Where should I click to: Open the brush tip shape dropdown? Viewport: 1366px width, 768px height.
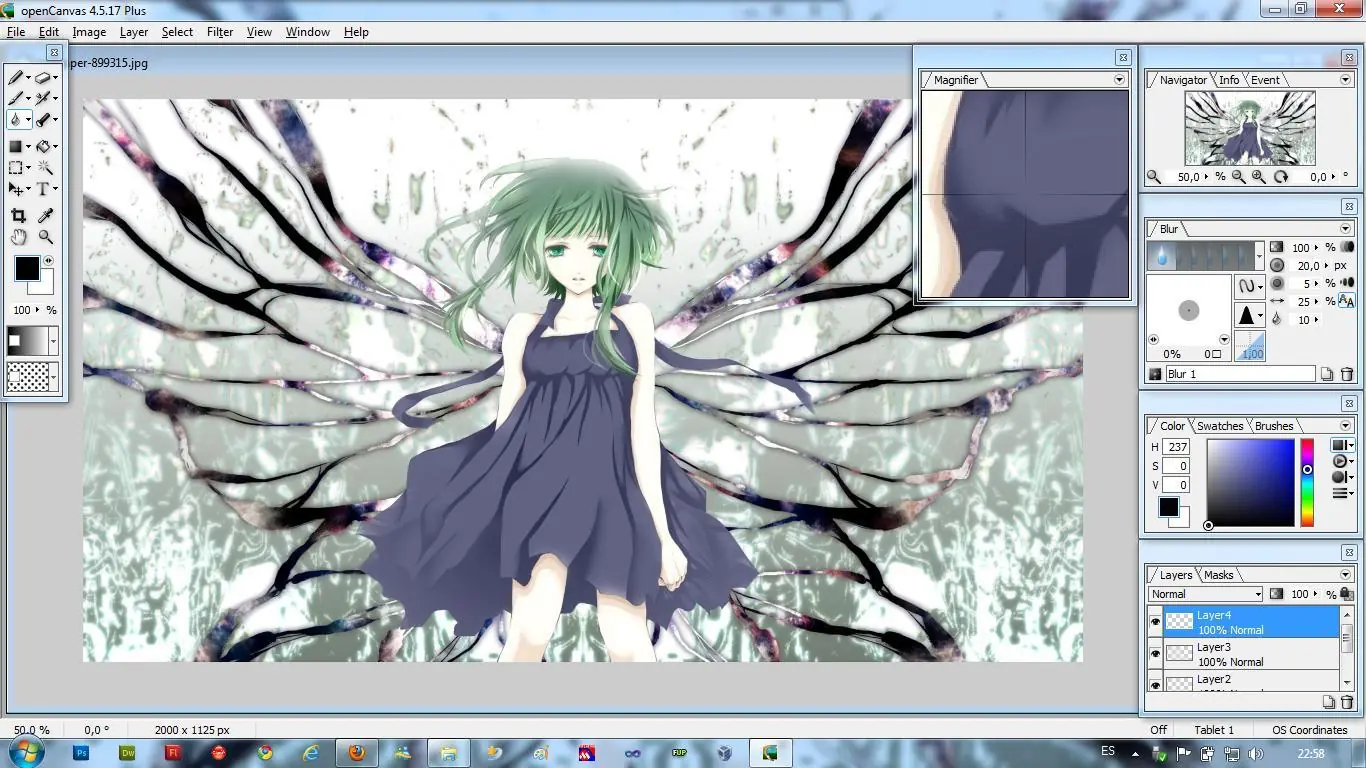(x=1250, y=316)
